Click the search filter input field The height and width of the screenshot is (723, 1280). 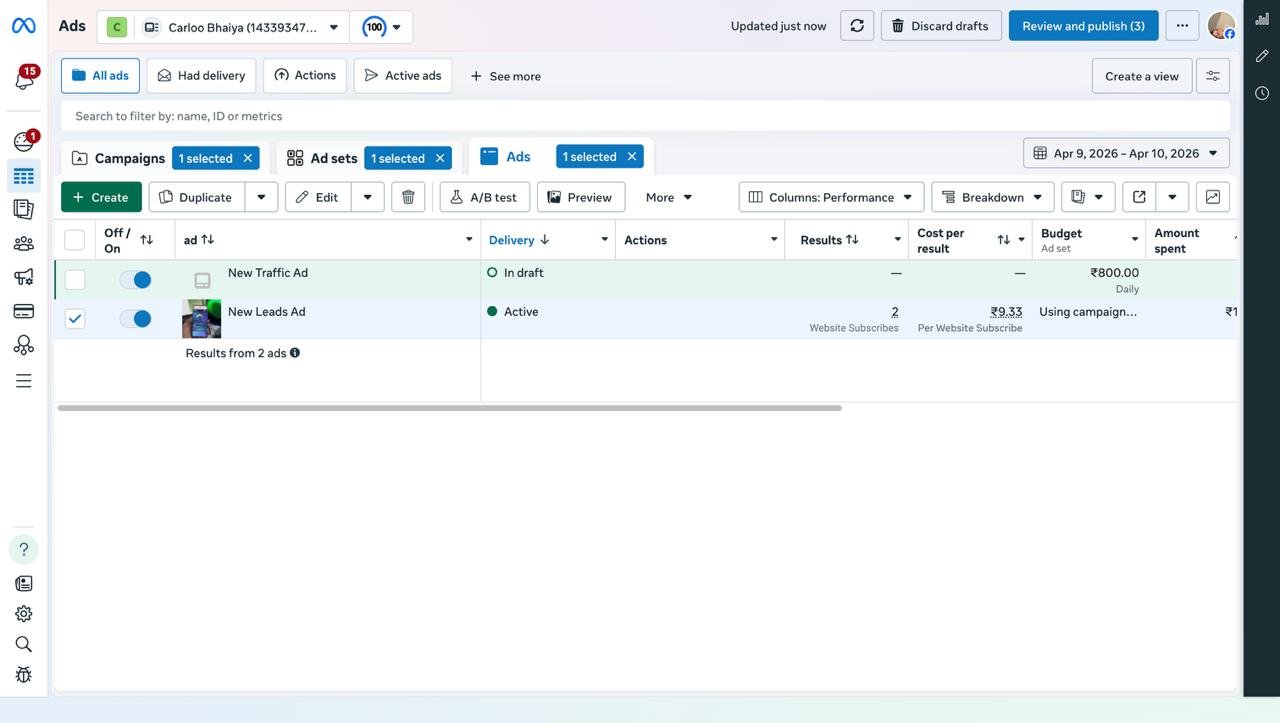coord(646,116)
